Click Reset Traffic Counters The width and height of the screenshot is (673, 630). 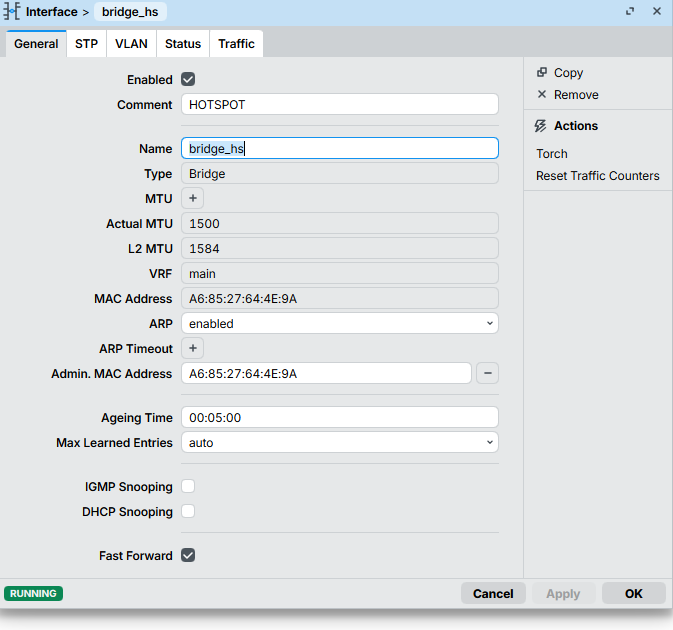point(597,176)
